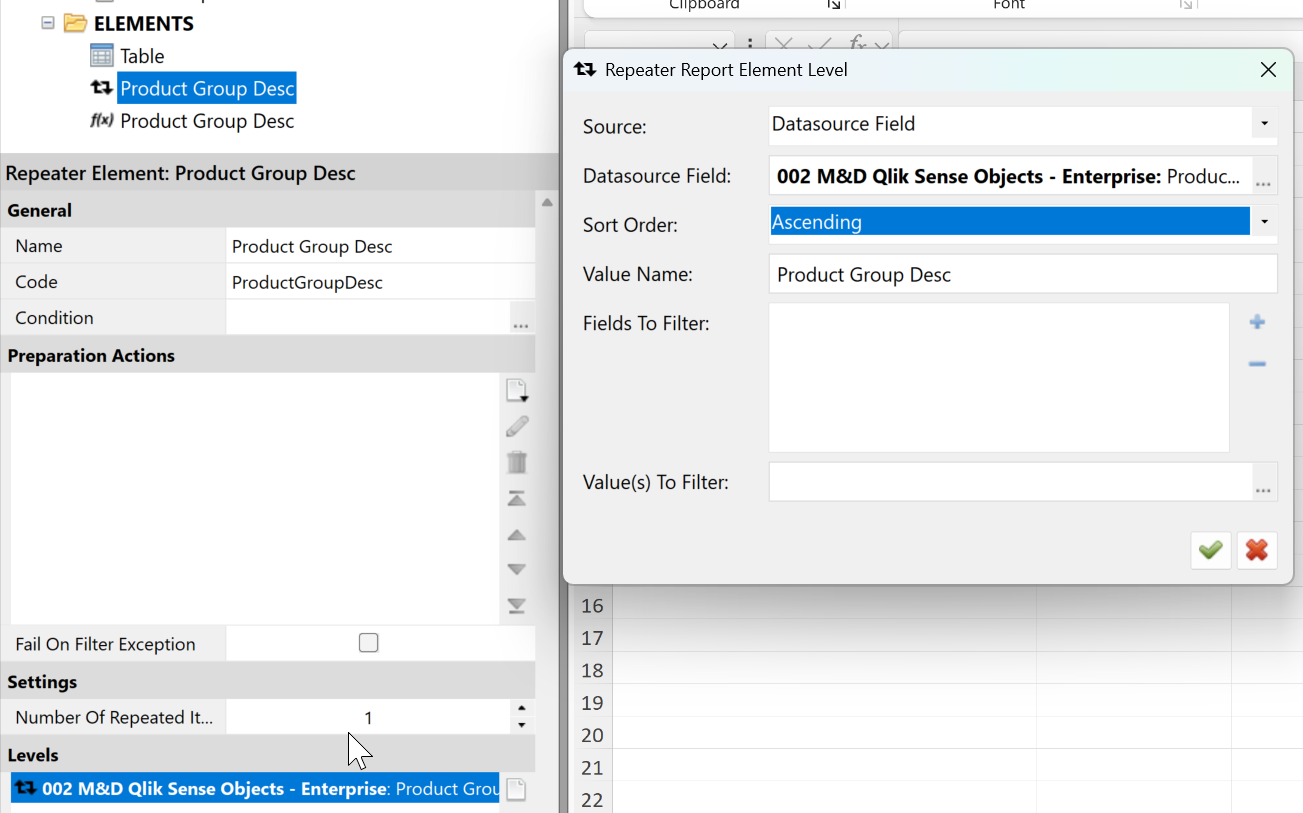Select the 002 M&D Qlik Sense Objects level
The image size is (1303, 813).
(x=255, y=789)
